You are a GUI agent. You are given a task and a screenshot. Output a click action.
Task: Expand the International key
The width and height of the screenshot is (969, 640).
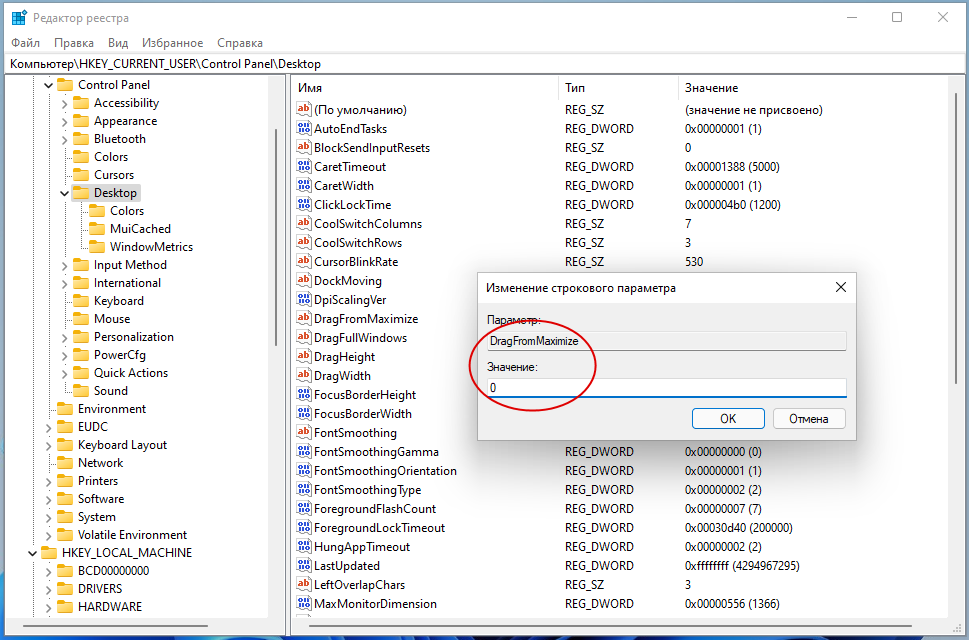pos(64,284)
